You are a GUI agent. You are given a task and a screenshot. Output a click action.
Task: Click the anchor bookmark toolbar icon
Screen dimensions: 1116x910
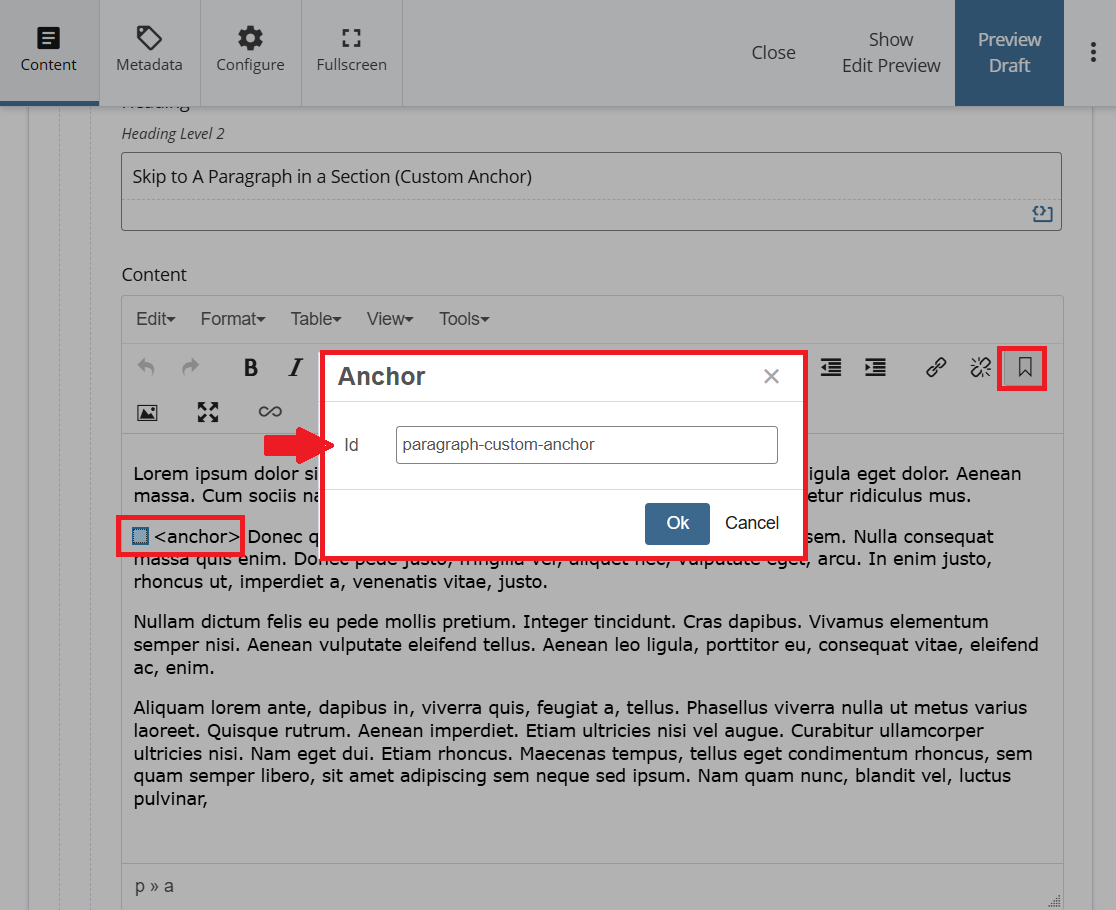point(1024,368)
